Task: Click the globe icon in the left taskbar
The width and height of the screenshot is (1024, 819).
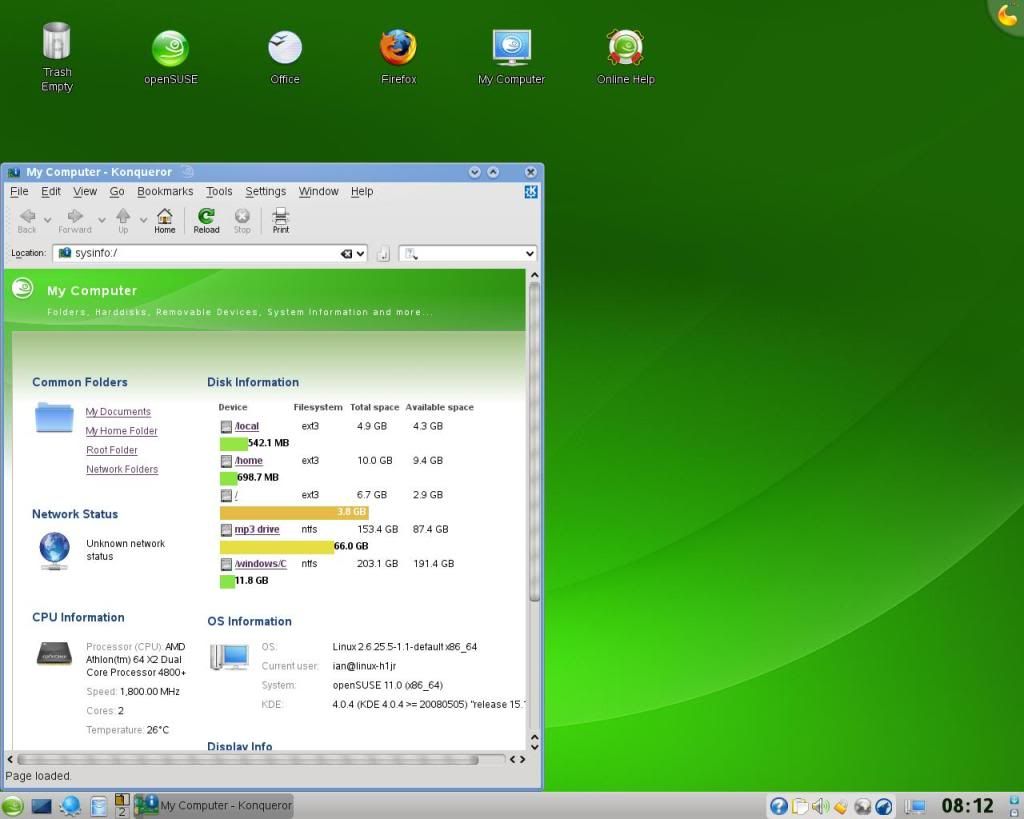Action: point(71,807)
